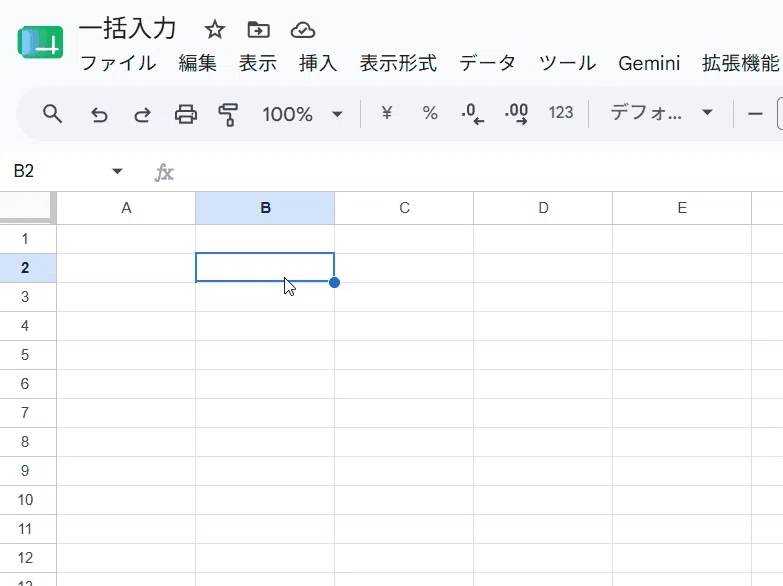
Task: Select row 10 header
Action: tap(28, 500)
